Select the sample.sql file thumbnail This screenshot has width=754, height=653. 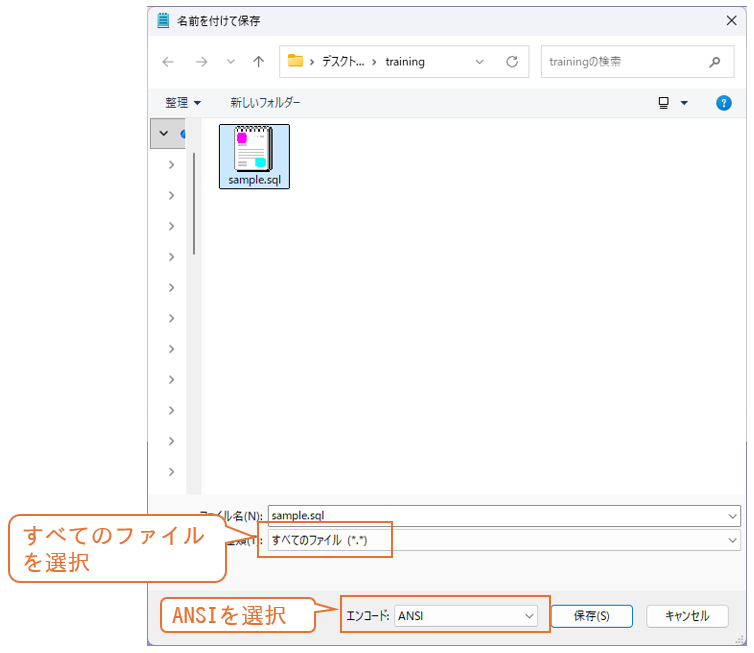click(x=254, y=156)
